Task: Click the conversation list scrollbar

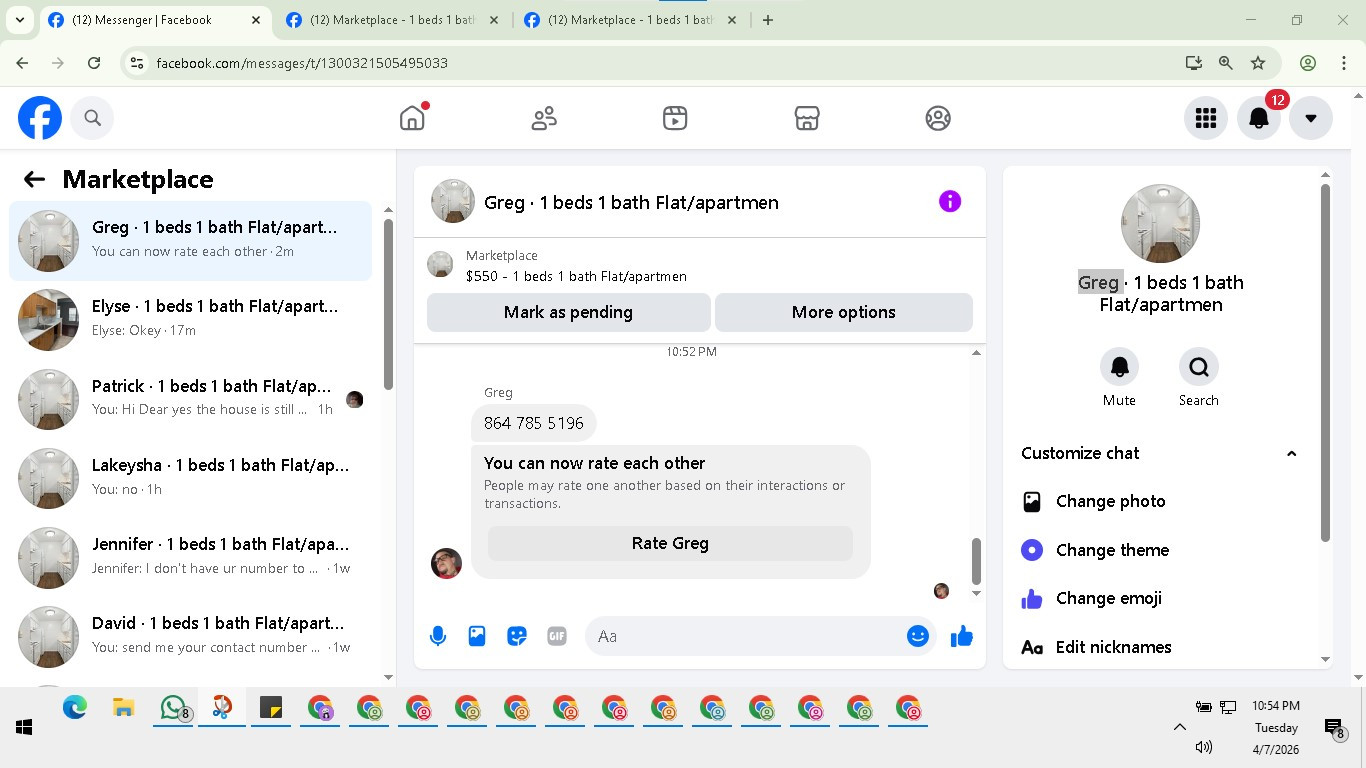Action: [x=388, y=305]
